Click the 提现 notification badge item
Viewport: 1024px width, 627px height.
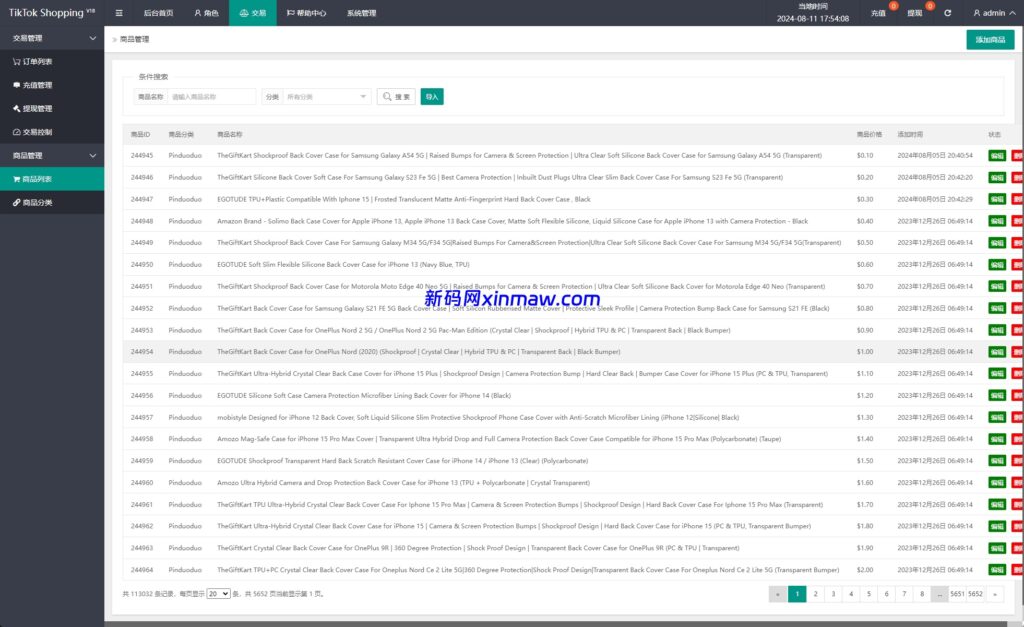click(x=915, y=13)
